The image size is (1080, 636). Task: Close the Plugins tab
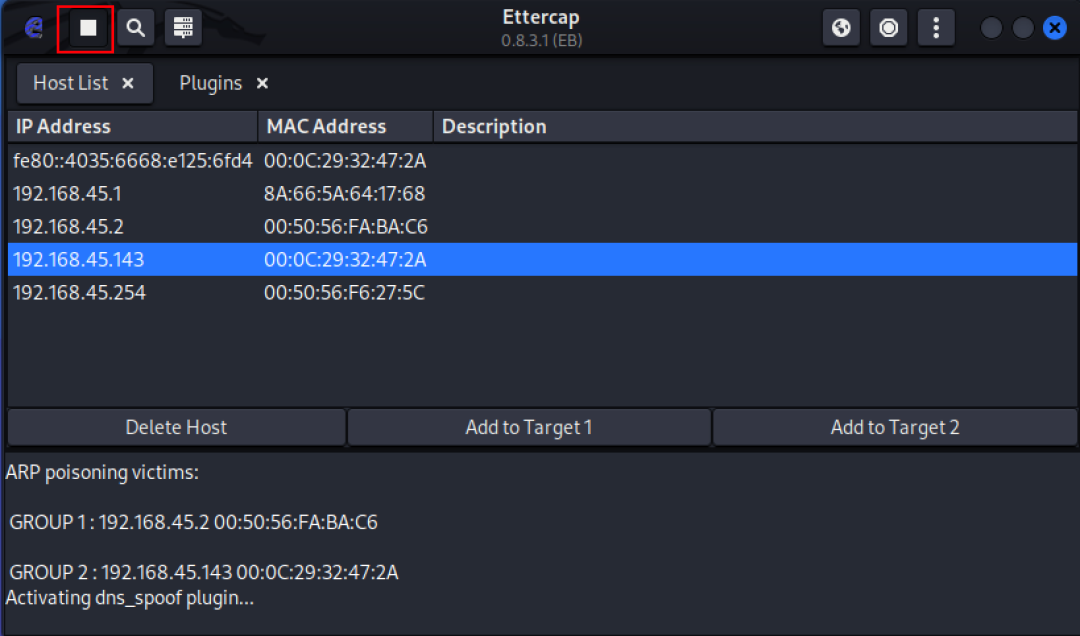coord(261,83)
